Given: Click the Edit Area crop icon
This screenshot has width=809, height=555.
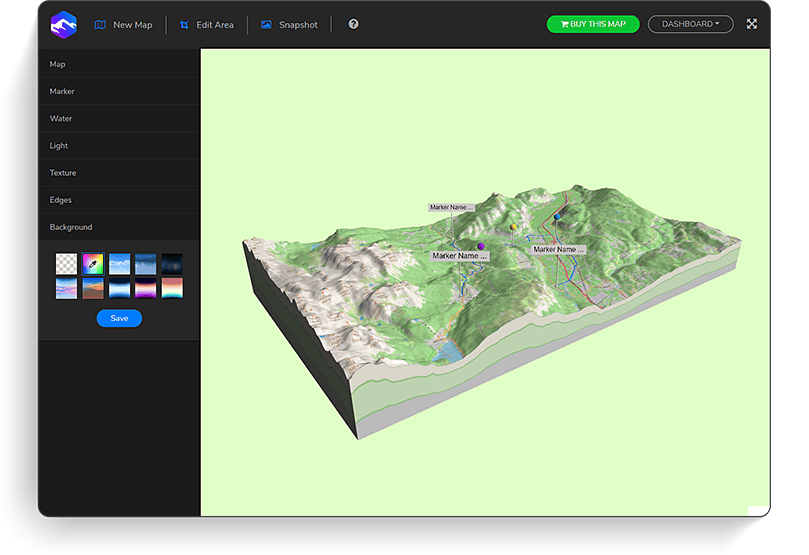Looking at the screenshot, I should (x=184, y=25).
